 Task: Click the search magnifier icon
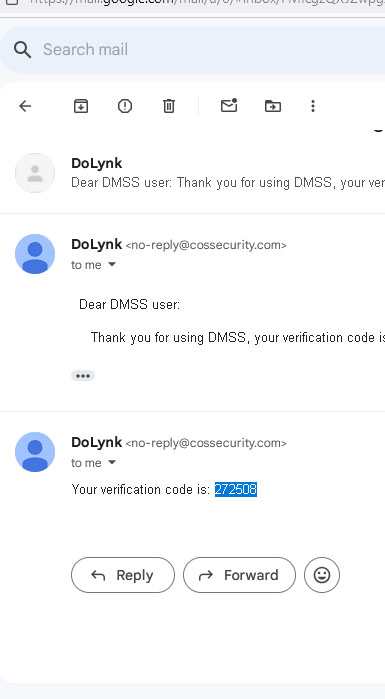click(x=22, y=49)
